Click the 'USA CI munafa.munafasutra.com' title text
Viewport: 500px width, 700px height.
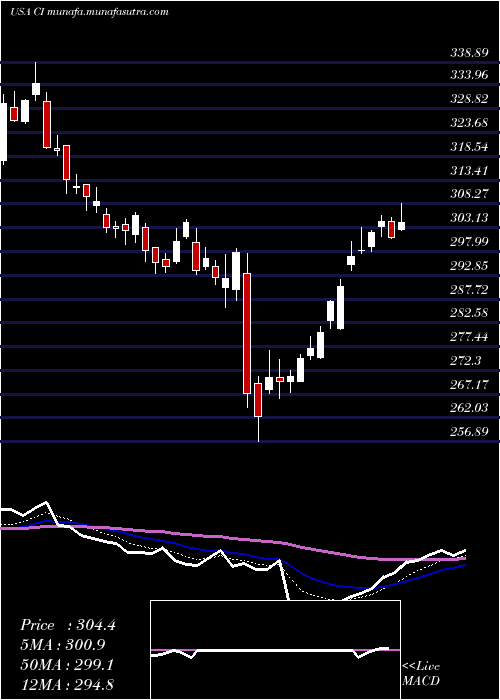[x=89, y=12]
